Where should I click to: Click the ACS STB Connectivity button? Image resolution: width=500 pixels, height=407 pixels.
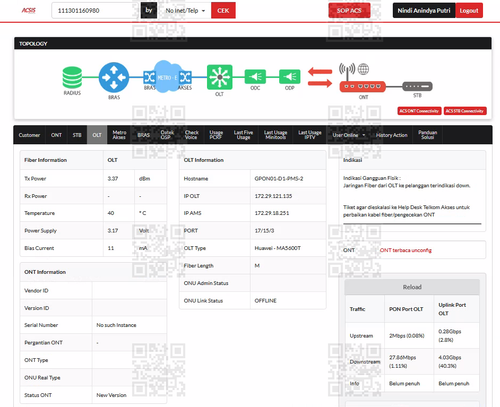coord(465,111)
